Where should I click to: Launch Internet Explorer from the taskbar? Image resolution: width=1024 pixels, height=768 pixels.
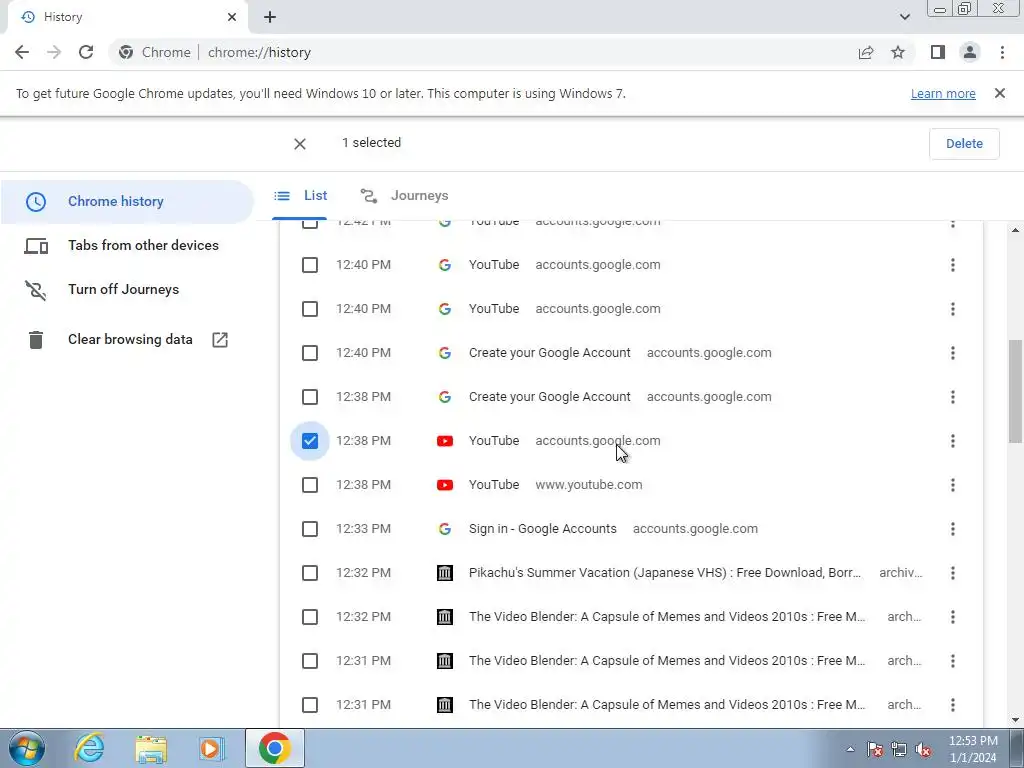(x=89, y=748)
